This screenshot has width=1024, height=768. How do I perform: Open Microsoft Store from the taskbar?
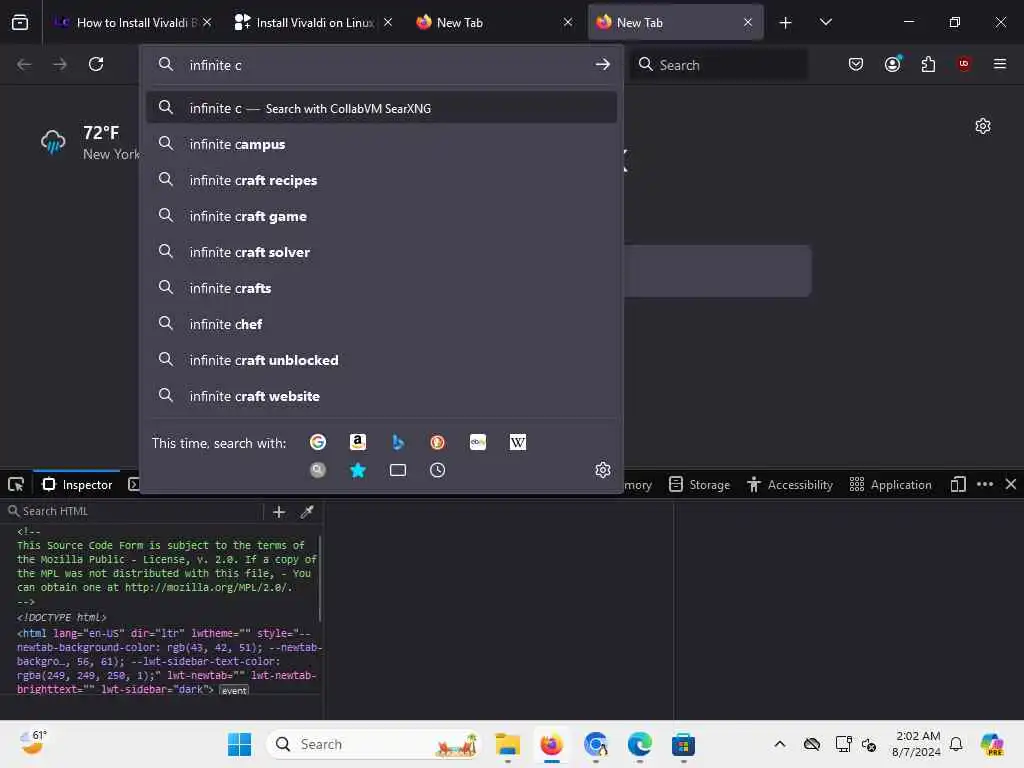[x=683, y=744]
